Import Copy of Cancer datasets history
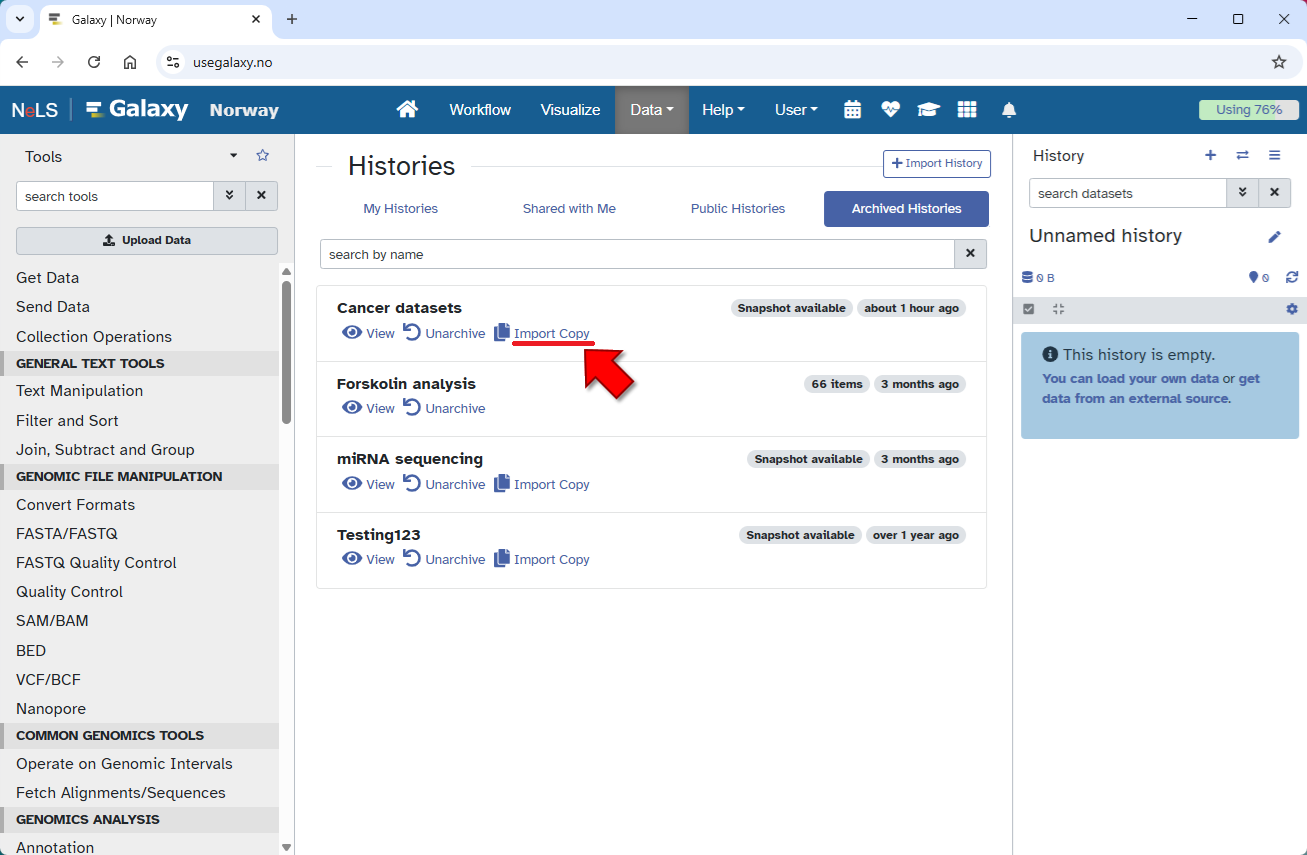This screenshot has width=1307, height=855. tap(542, 334)
